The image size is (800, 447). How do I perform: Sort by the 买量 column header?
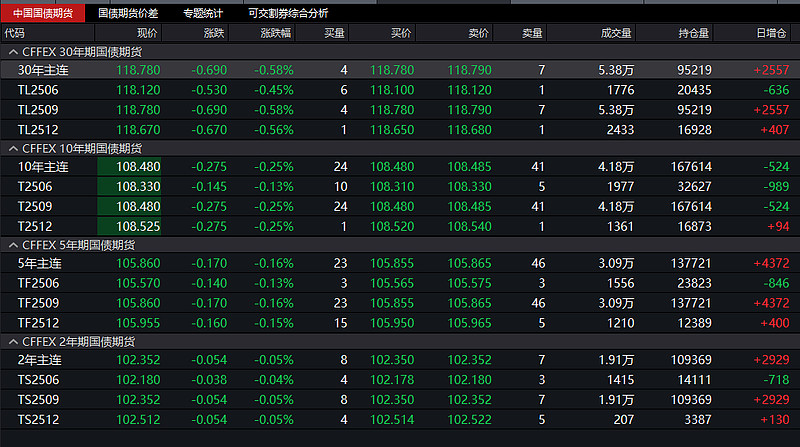pos(322,33)
